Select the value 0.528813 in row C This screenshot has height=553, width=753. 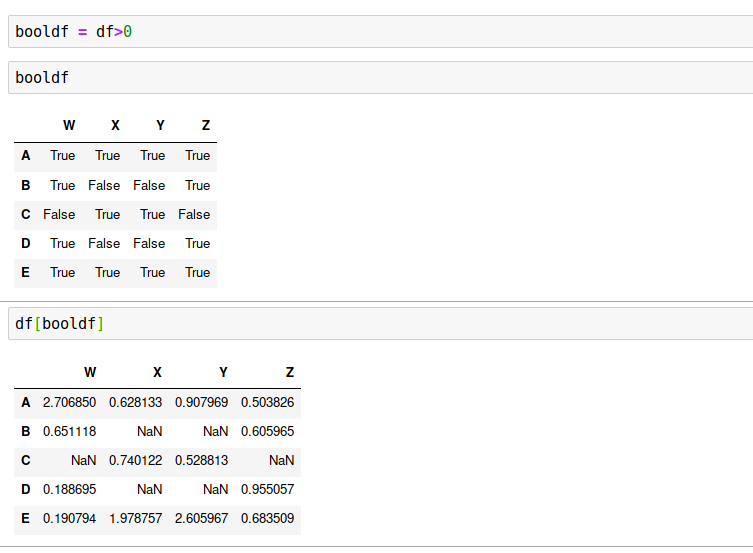[x=202, y=460]
